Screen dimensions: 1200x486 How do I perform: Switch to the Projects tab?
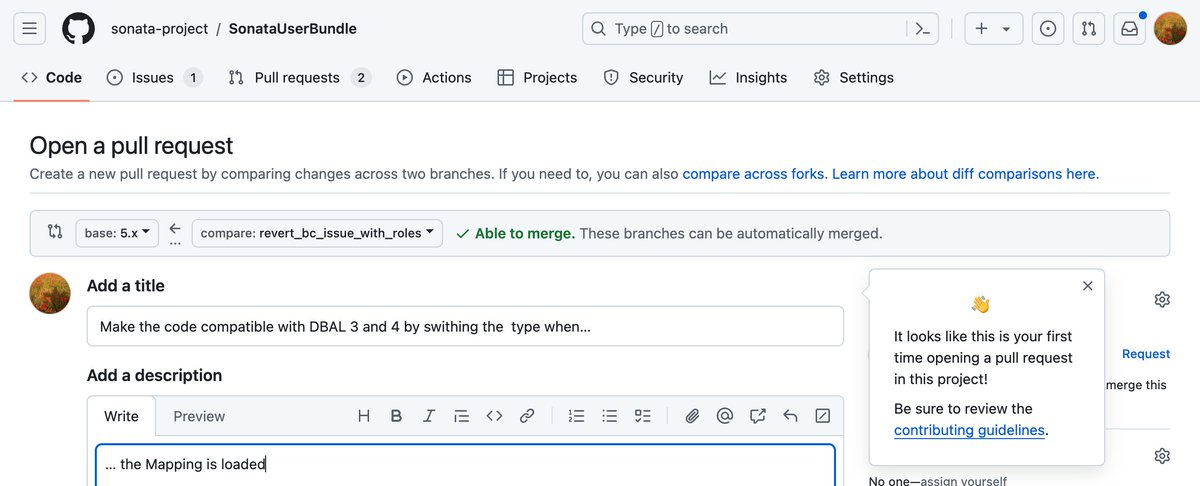(x=537, y=77)
